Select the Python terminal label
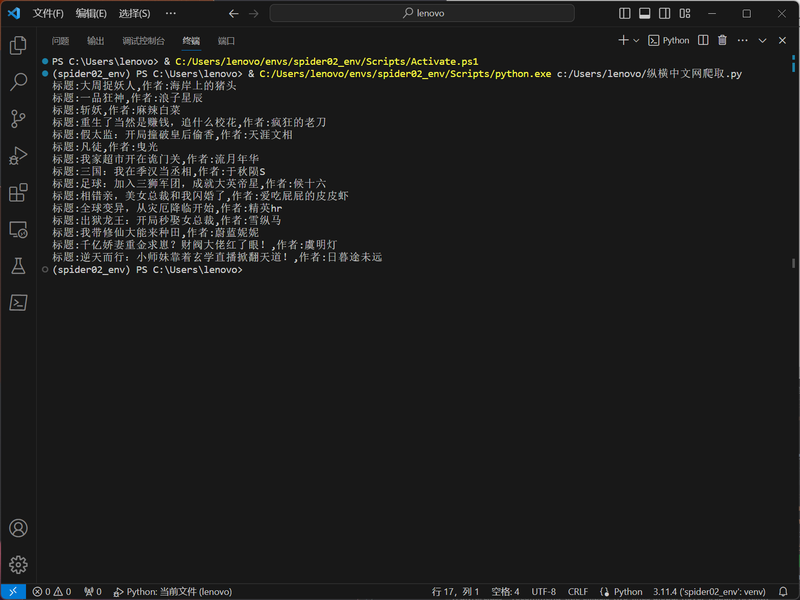 669,40
